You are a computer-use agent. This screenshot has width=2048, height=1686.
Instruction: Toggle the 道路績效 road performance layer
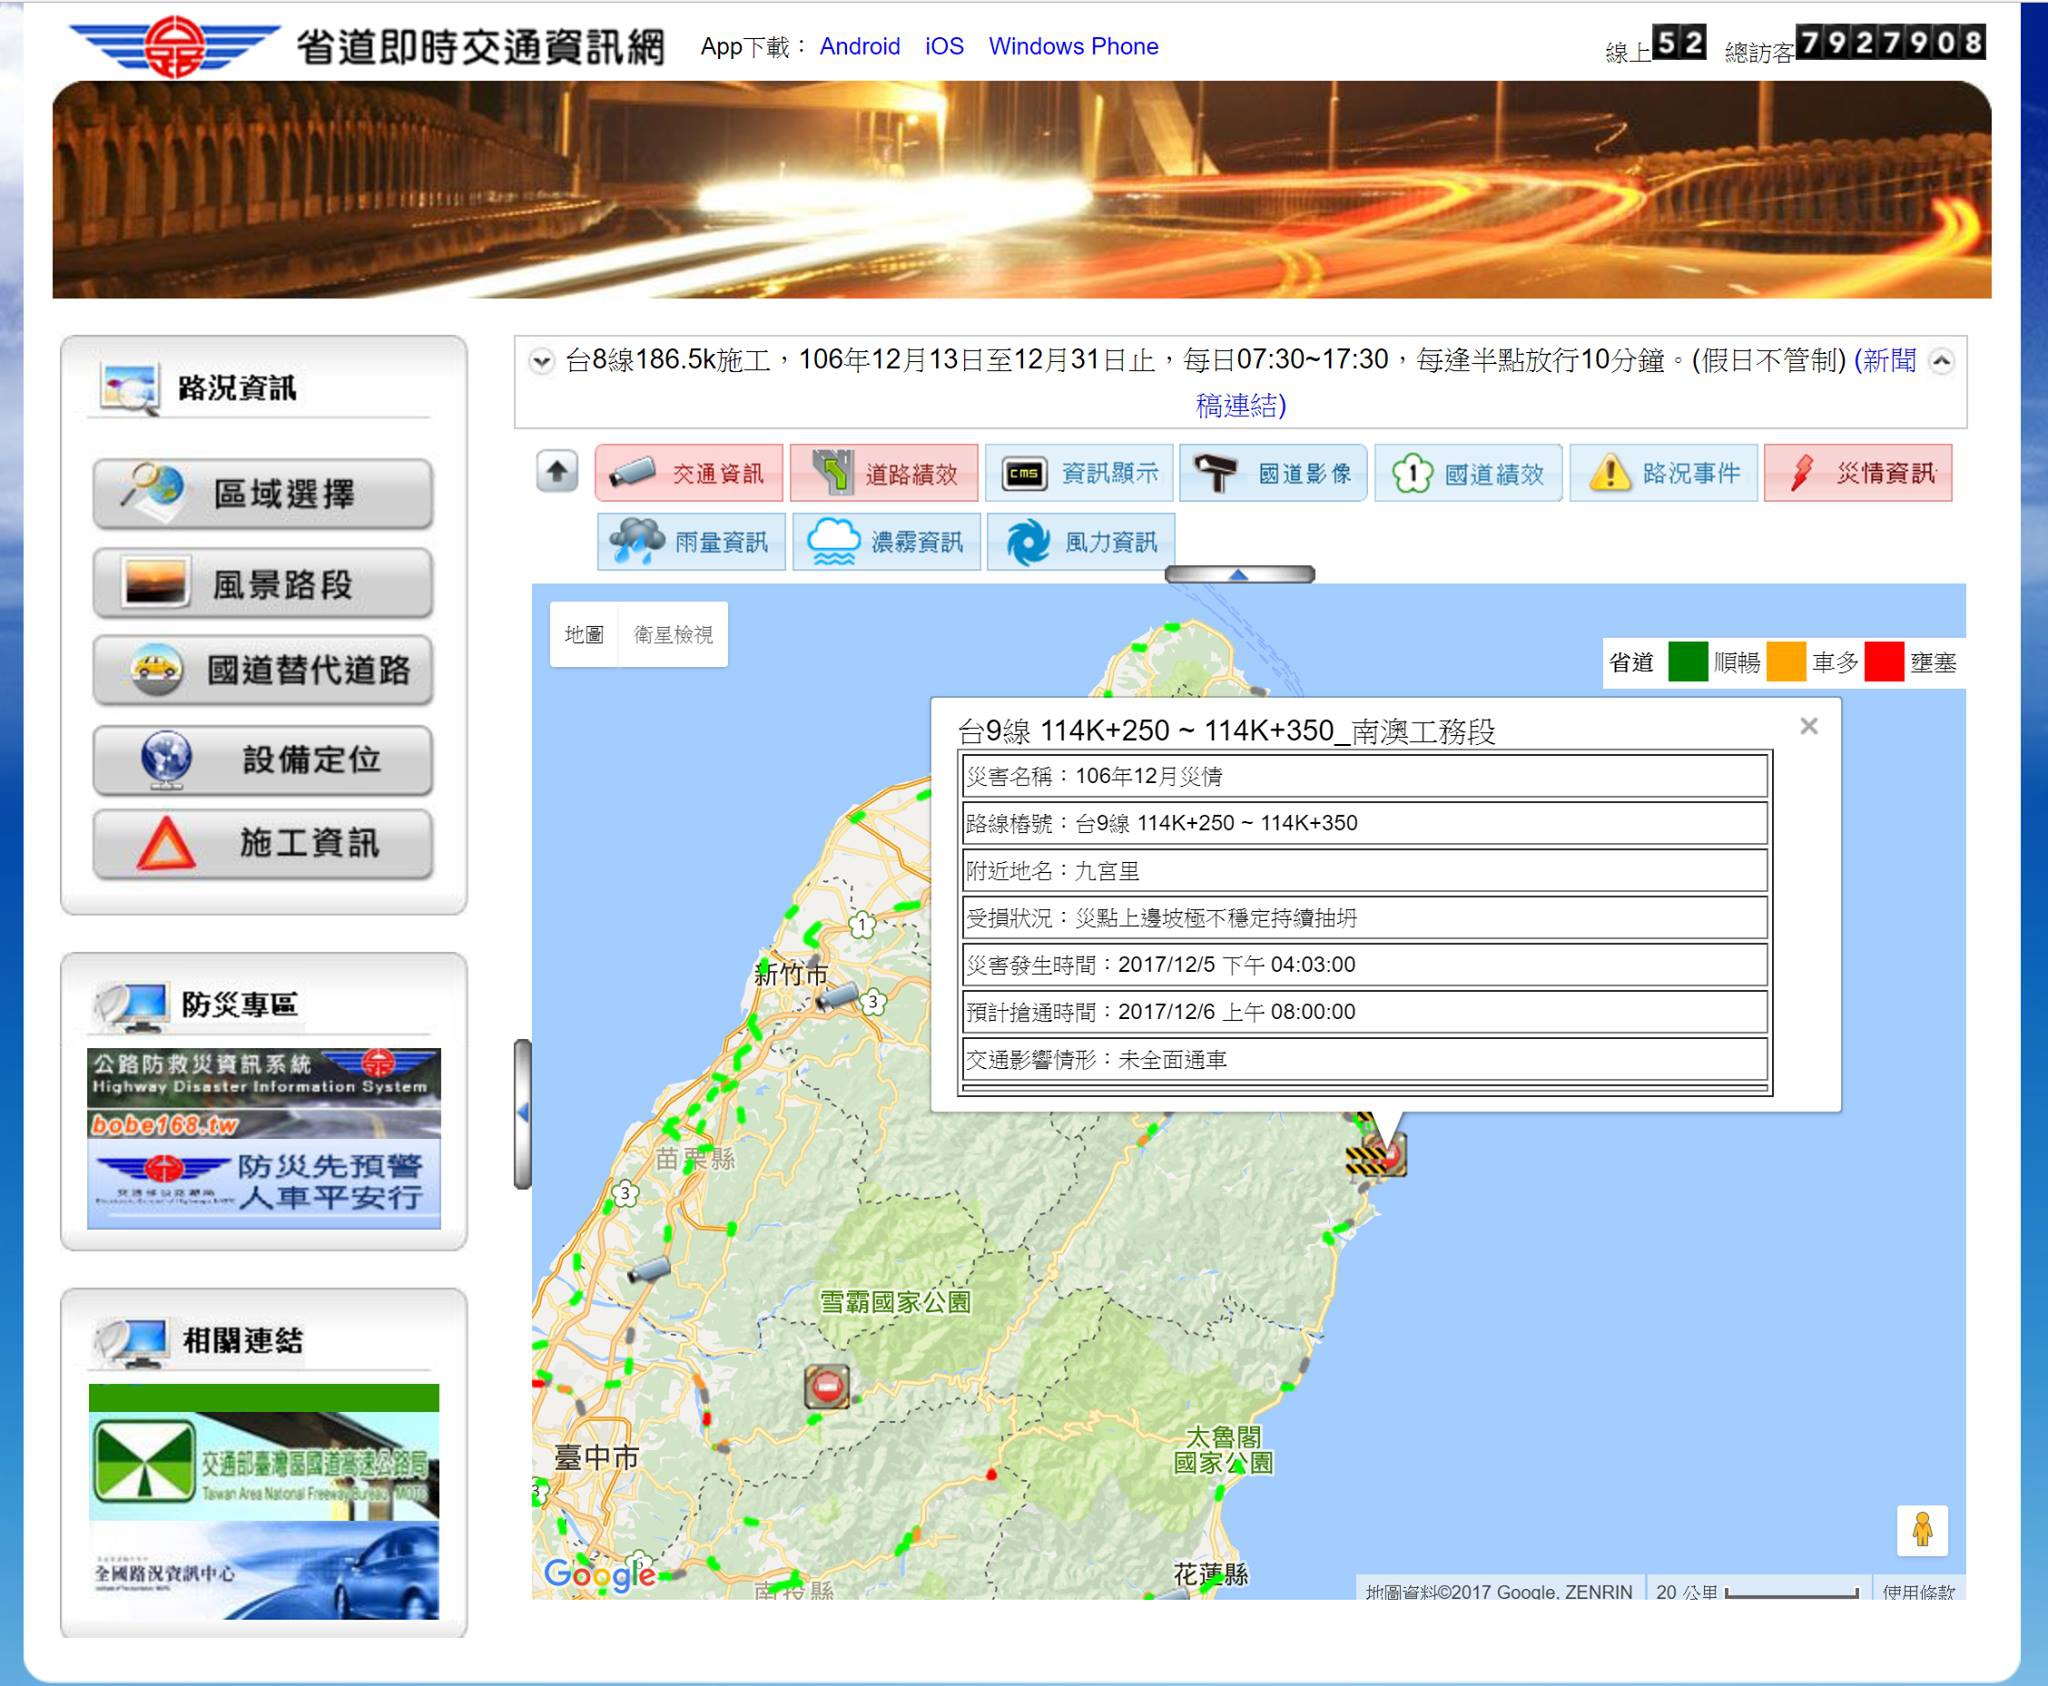pyautogui.click(x=884, y=473)
